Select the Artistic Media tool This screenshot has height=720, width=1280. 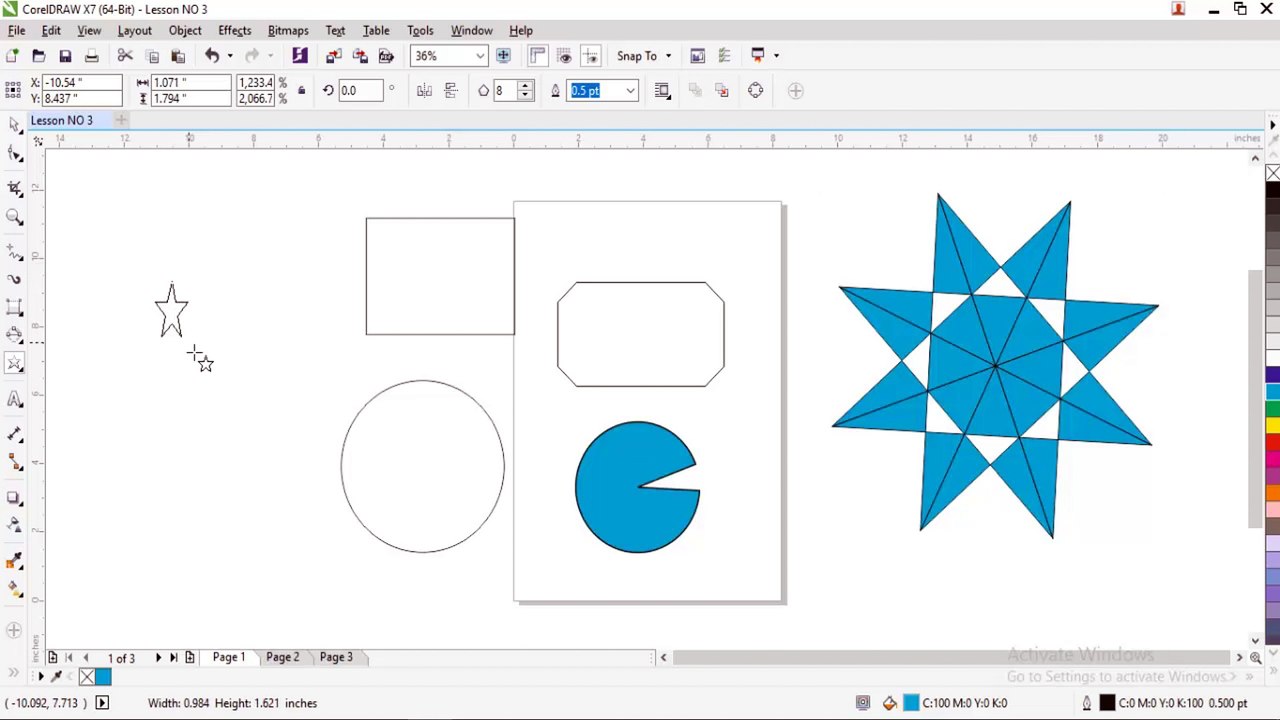coord(14,279)
